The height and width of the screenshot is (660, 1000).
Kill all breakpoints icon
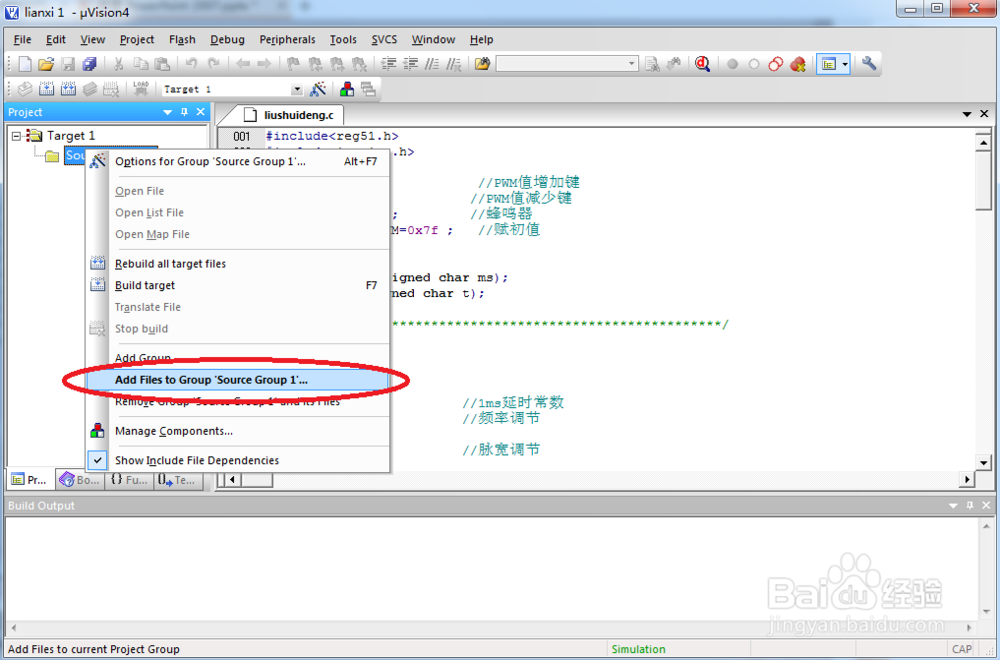pyautogui.click(x=797, y=64)
